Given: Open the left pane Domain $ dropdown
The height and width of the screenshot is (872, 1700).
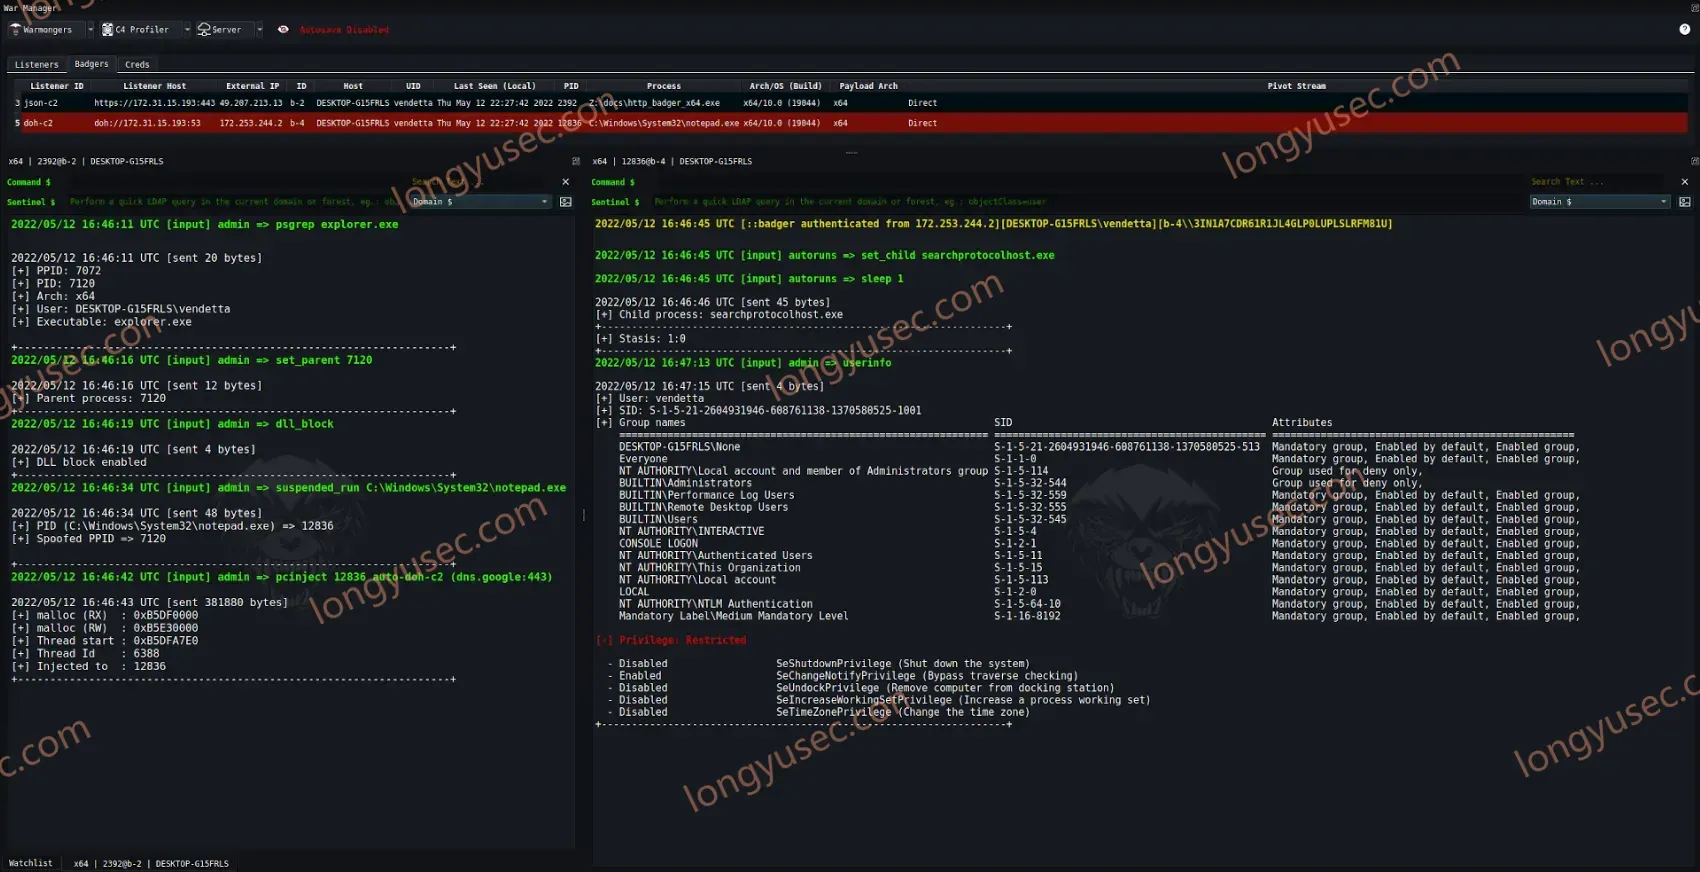Looking at the screenshot, I should (x=480, y=202).
